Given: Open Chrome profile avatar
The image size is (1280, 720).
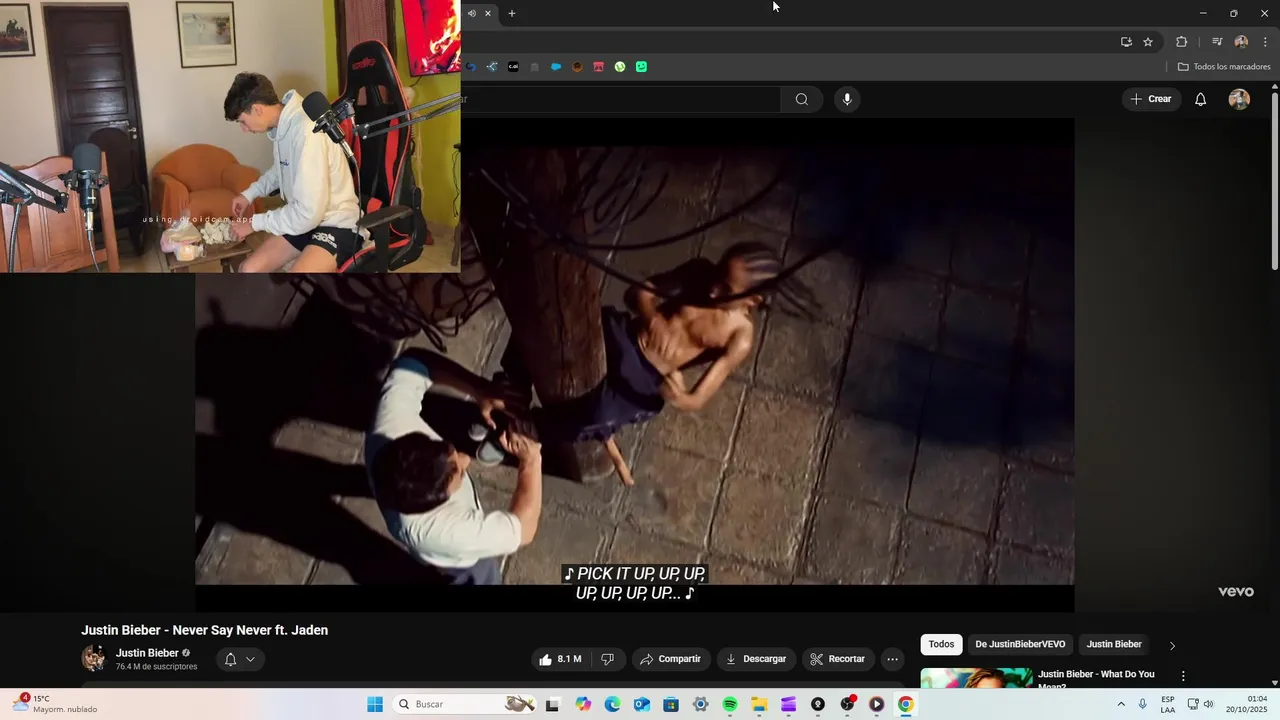Looking at the screenshot, I should [1241, 42].
